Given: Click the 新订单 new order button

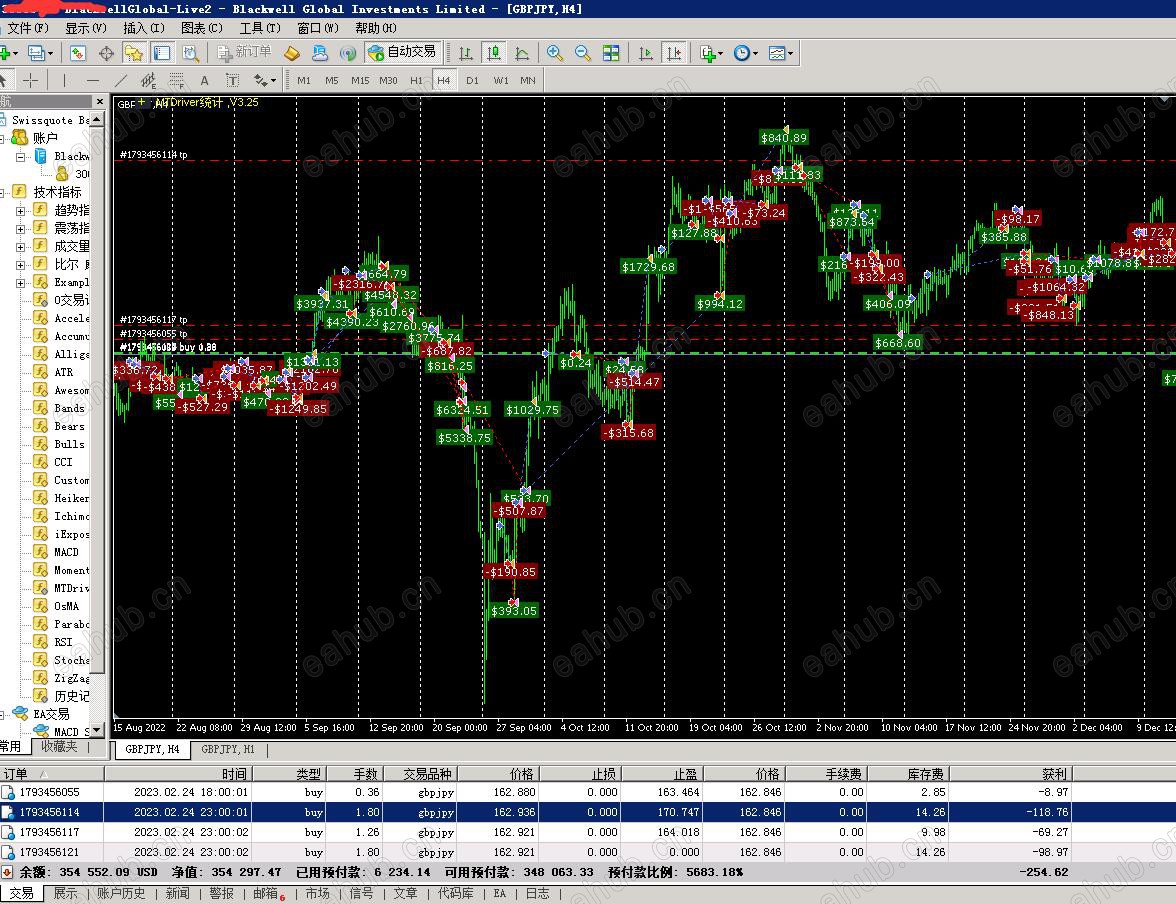Looking at the screenshot, I should click(244, 52).
